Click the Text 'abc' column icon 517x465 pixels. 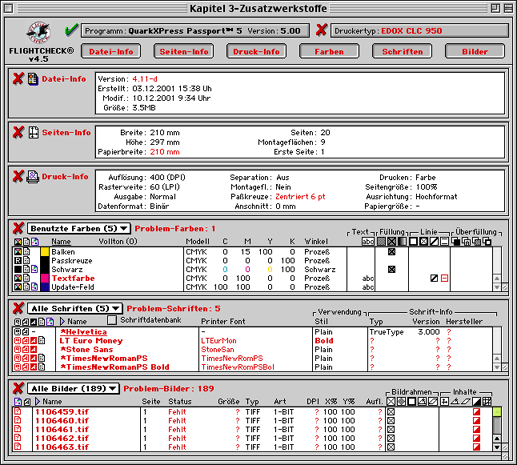click(368, 241)
